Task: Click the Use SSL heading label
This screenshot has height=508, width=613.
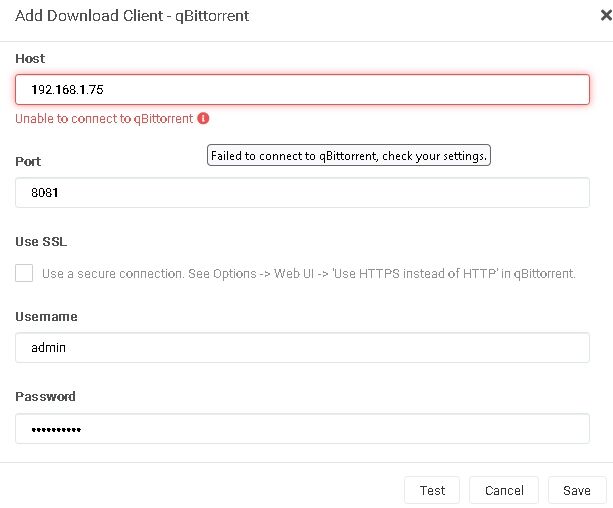Action: [x=41, y=242]
